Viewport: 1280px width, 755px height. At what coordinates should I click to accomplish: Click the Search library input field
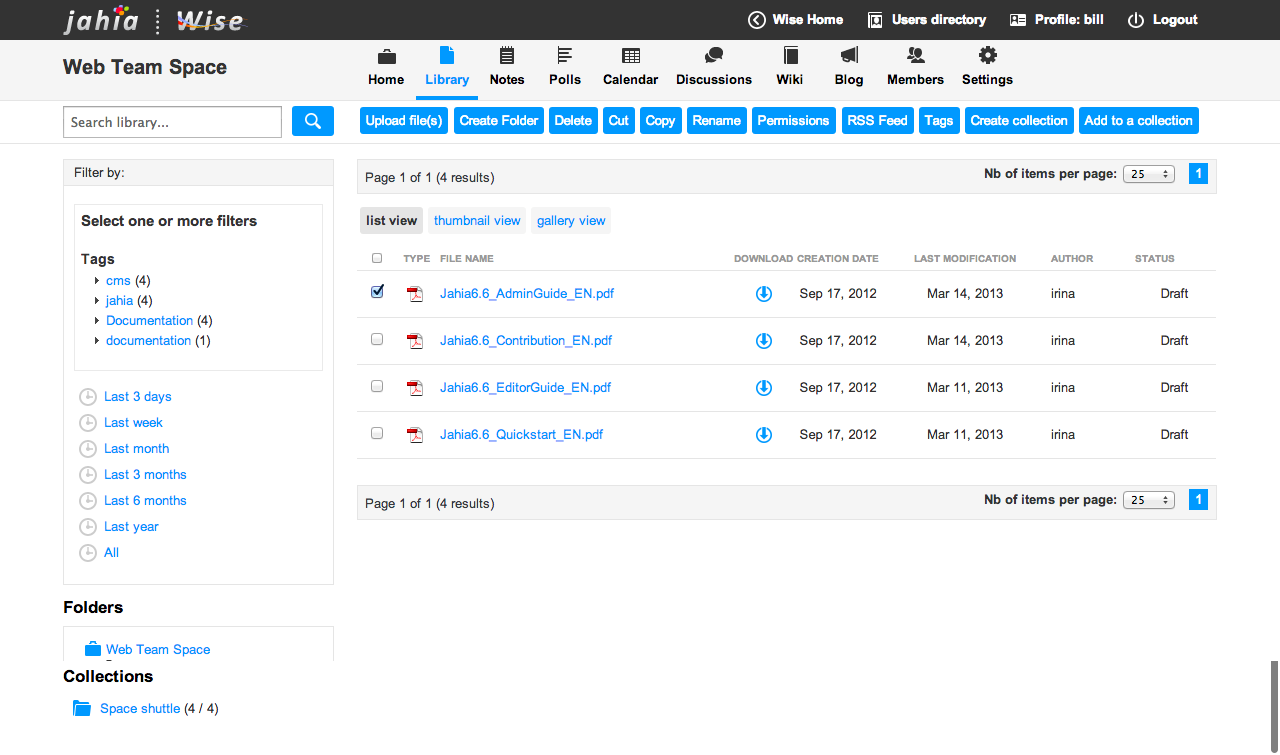[172, 122]
